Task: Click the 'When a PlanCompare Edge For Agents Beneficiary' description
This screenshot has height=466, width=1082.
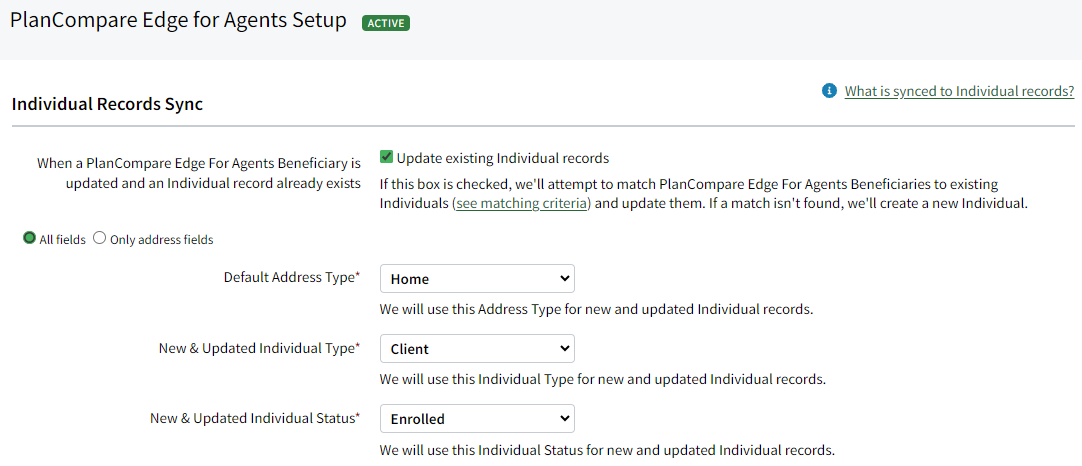Action: [x=199, y=174]
